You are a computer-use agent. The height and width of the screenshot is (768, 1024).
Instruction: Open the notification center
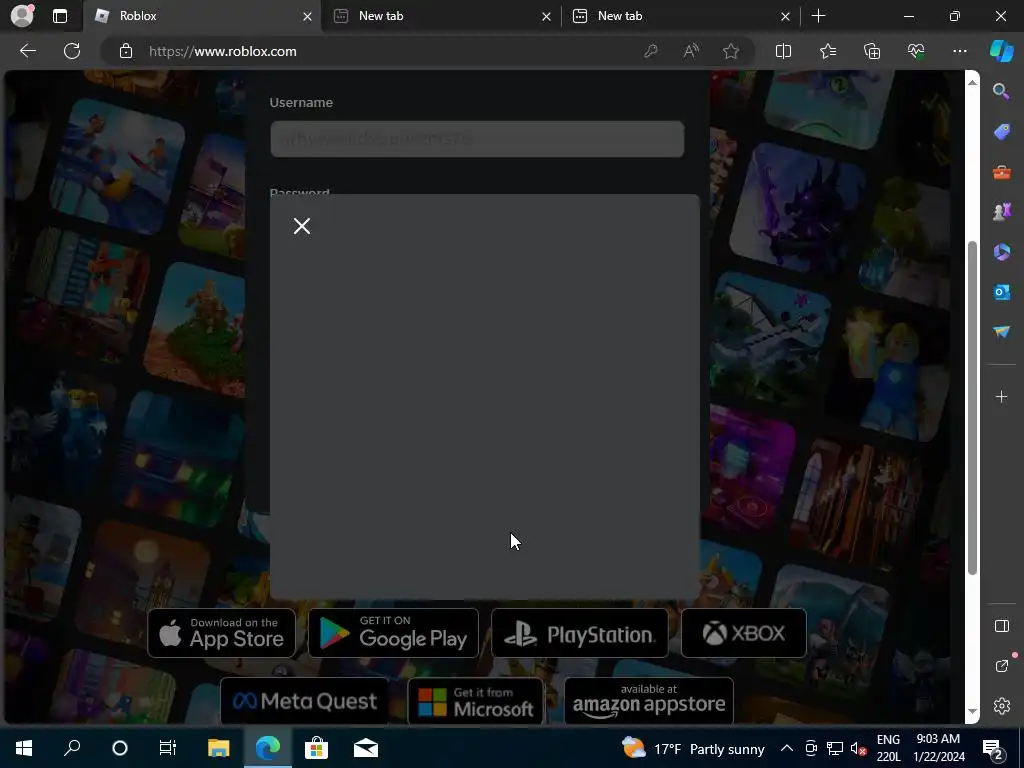click(993, 748)
